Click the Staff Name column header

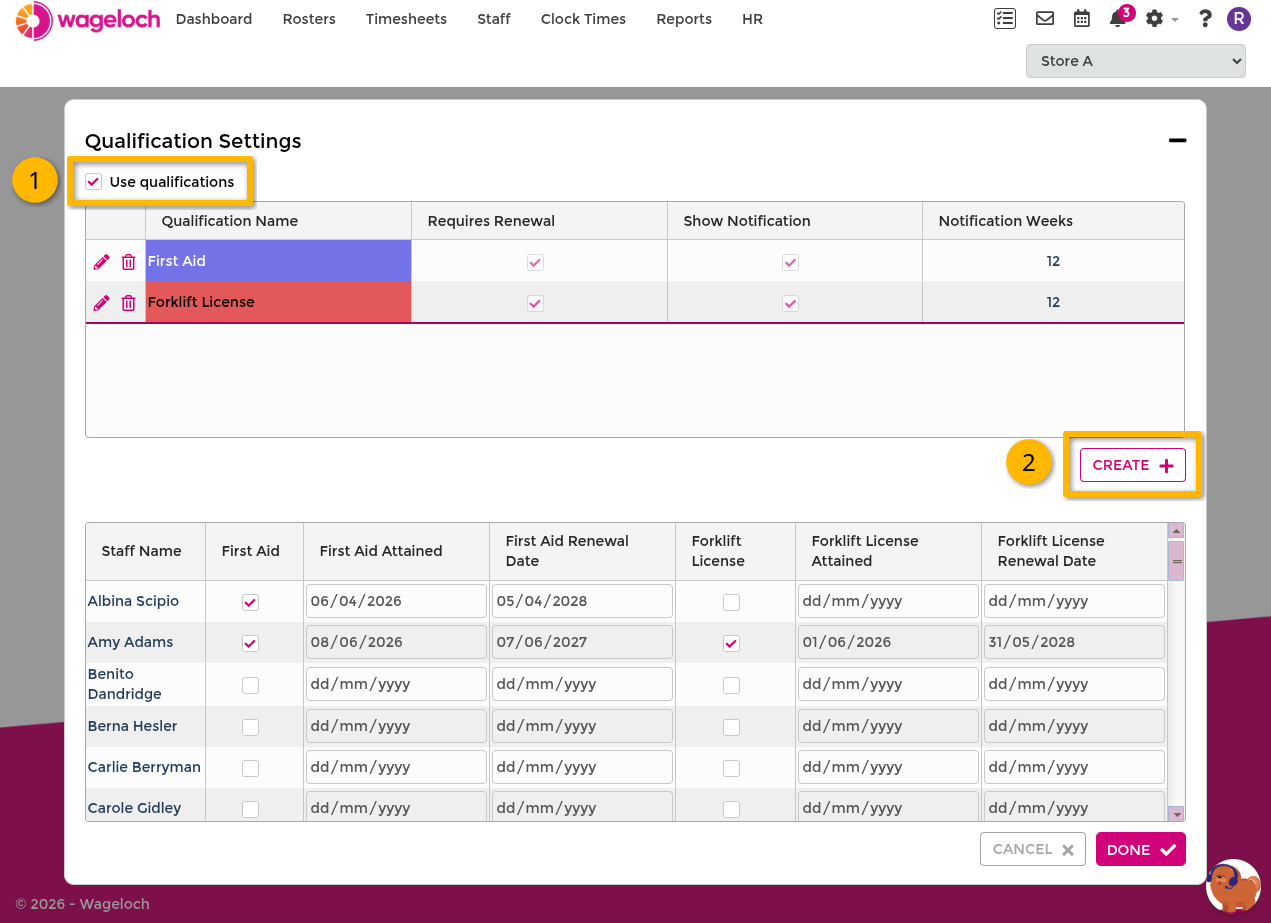click(x=146, y=551)
